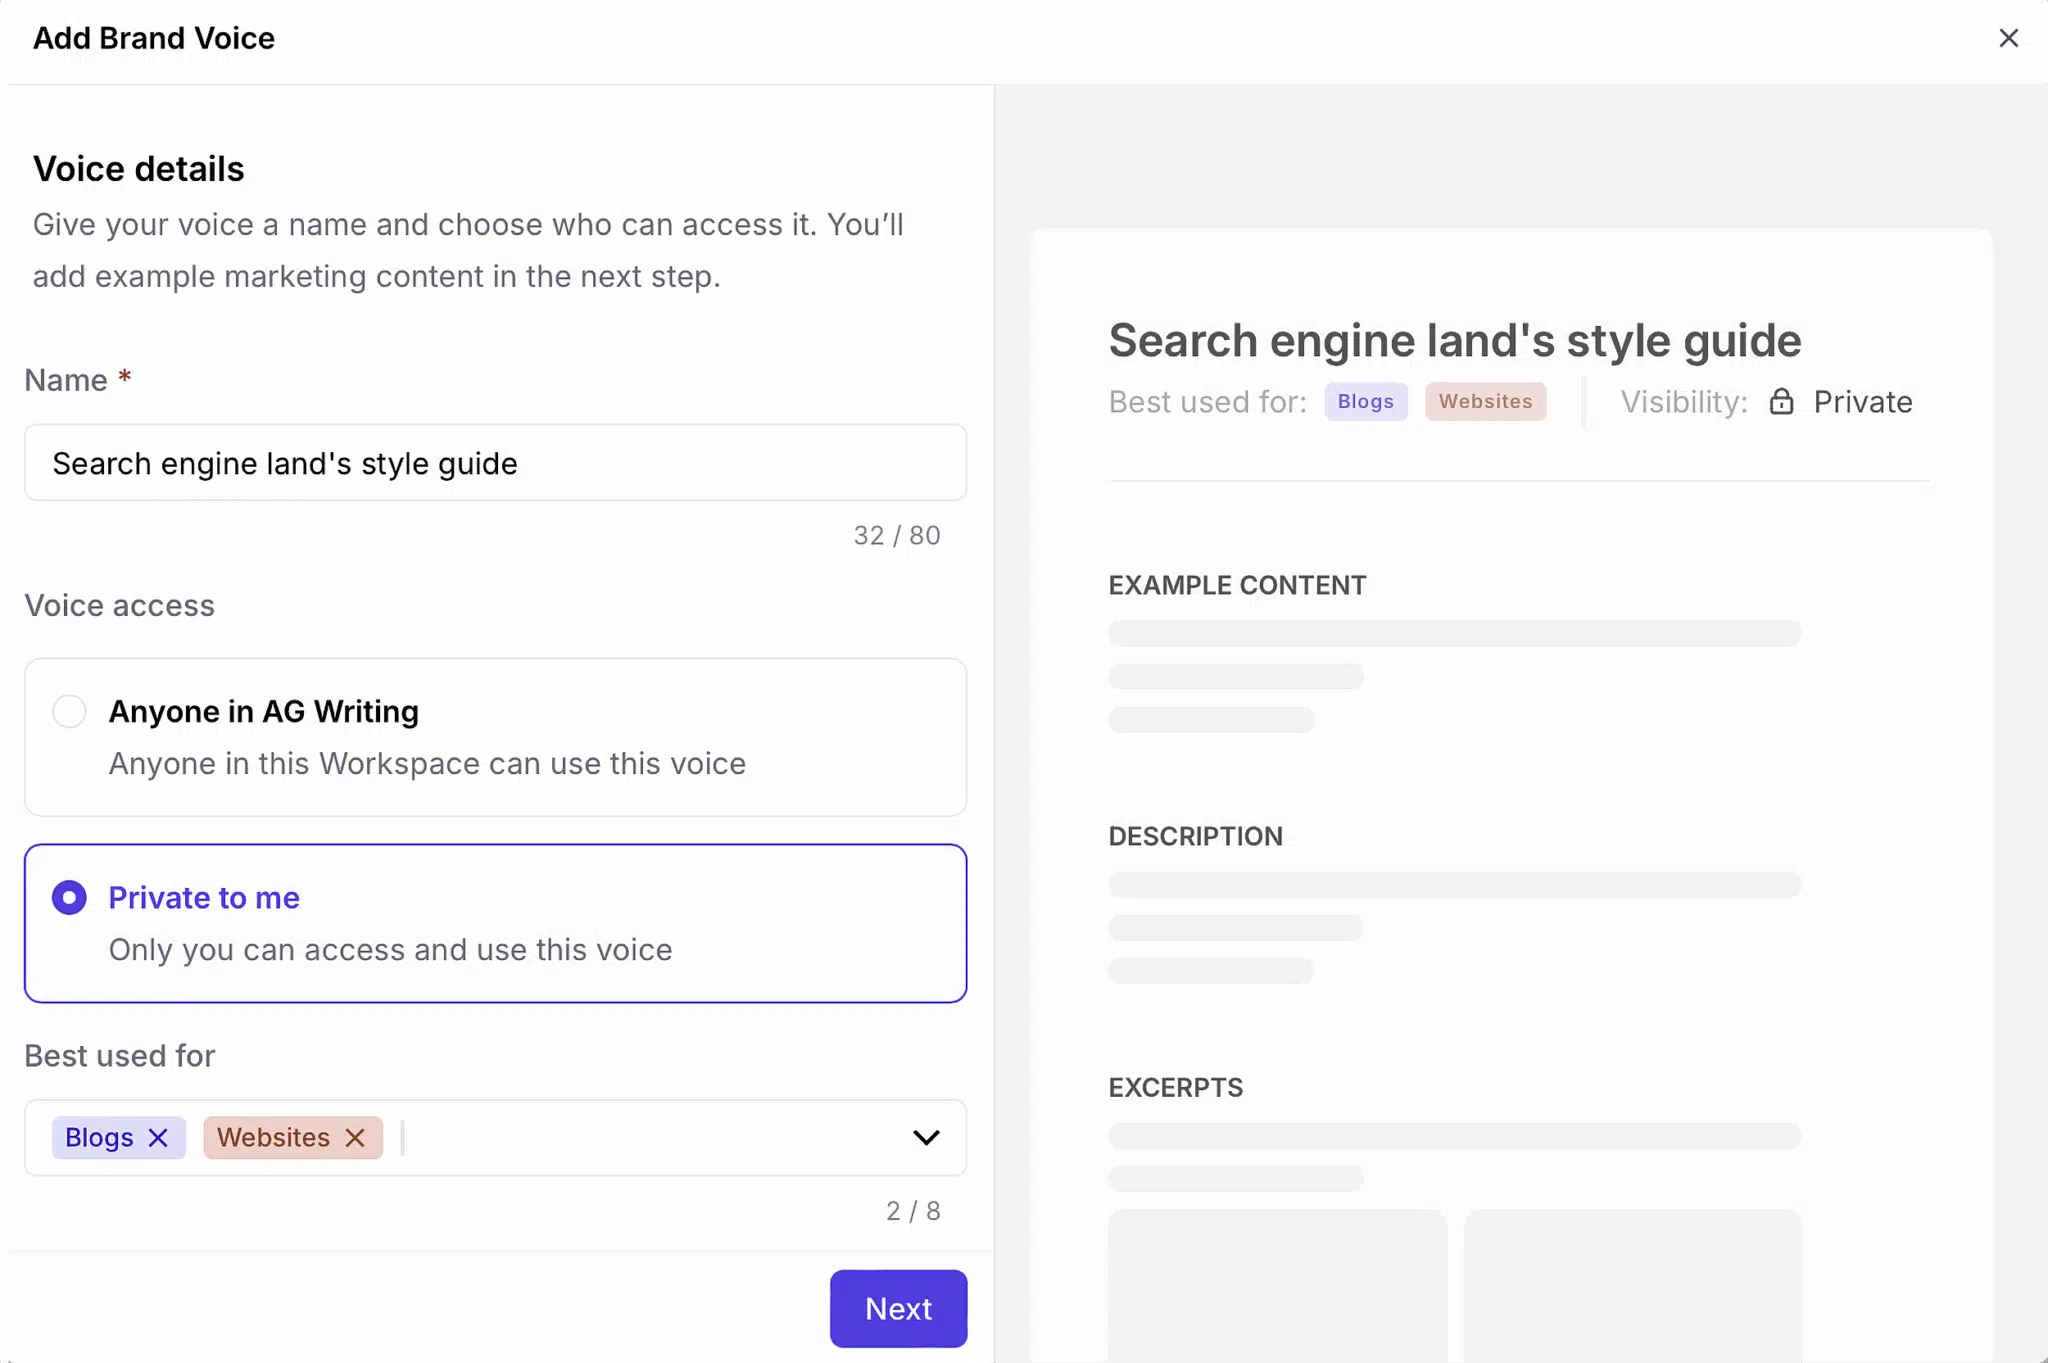The width and height of the screenshot is (2048, 1363).
Task: Click the Name input field
Action: pyautogui.click(x=495, y=463)
